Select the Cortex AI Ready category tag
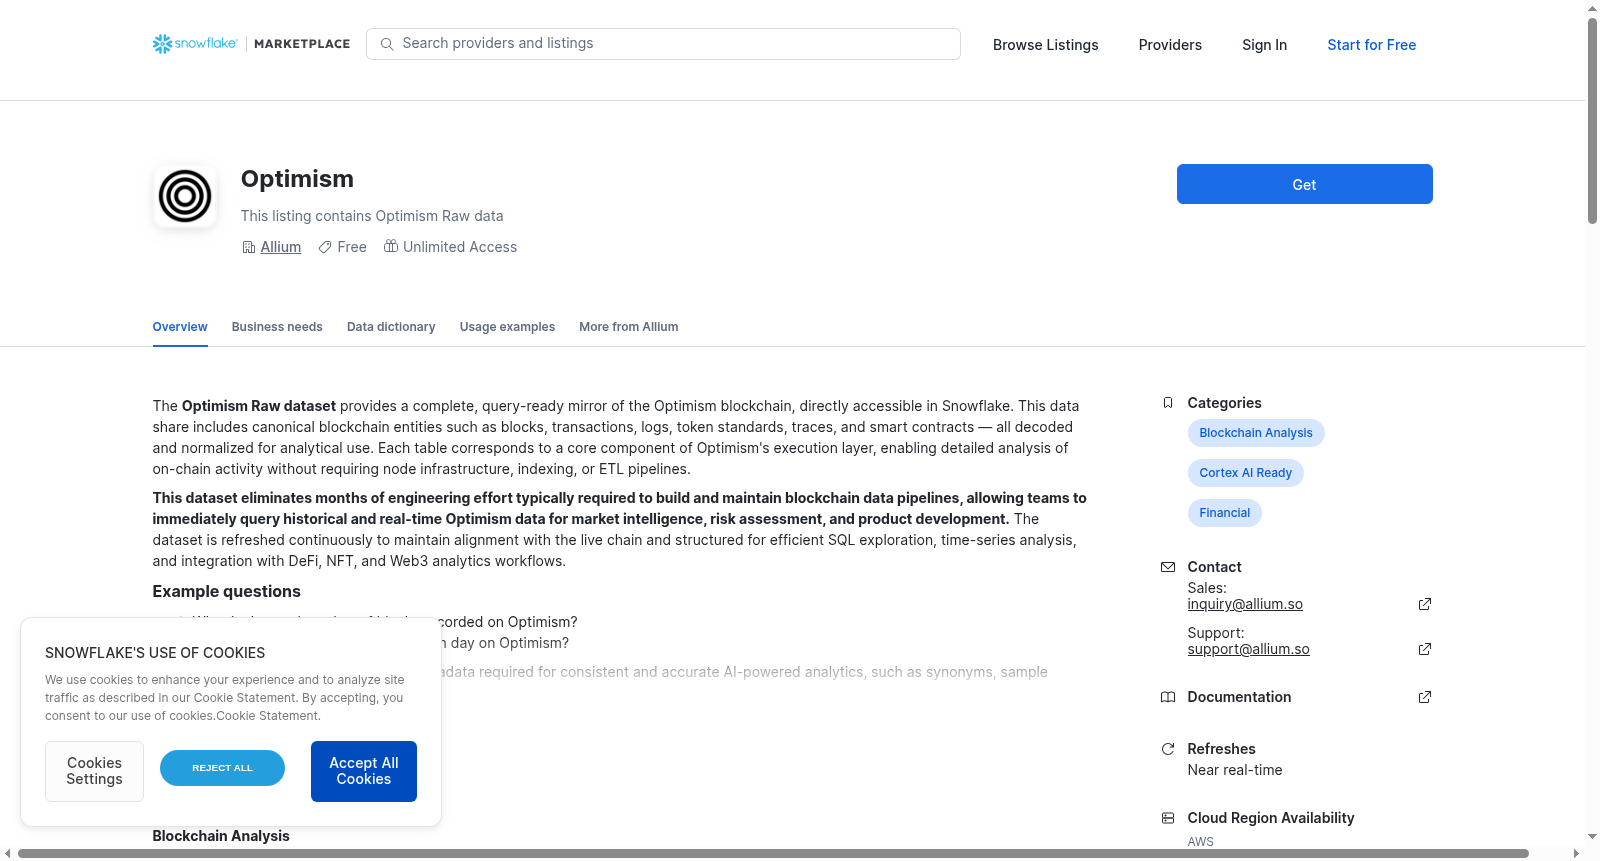The width and height of the screenshot is (1600, 861). coord(1246,473)
